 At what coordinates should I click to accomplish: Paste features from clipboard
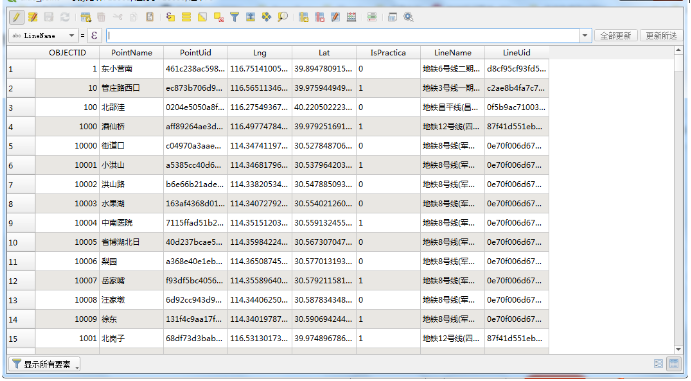pyautogui.click(x=150, y=17)
